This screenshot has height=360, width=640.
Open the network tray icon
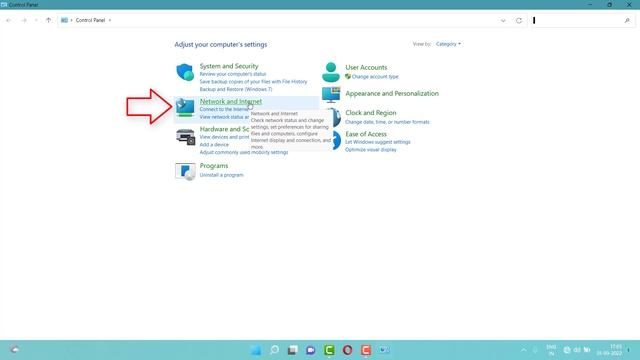[x=567, y=350]
